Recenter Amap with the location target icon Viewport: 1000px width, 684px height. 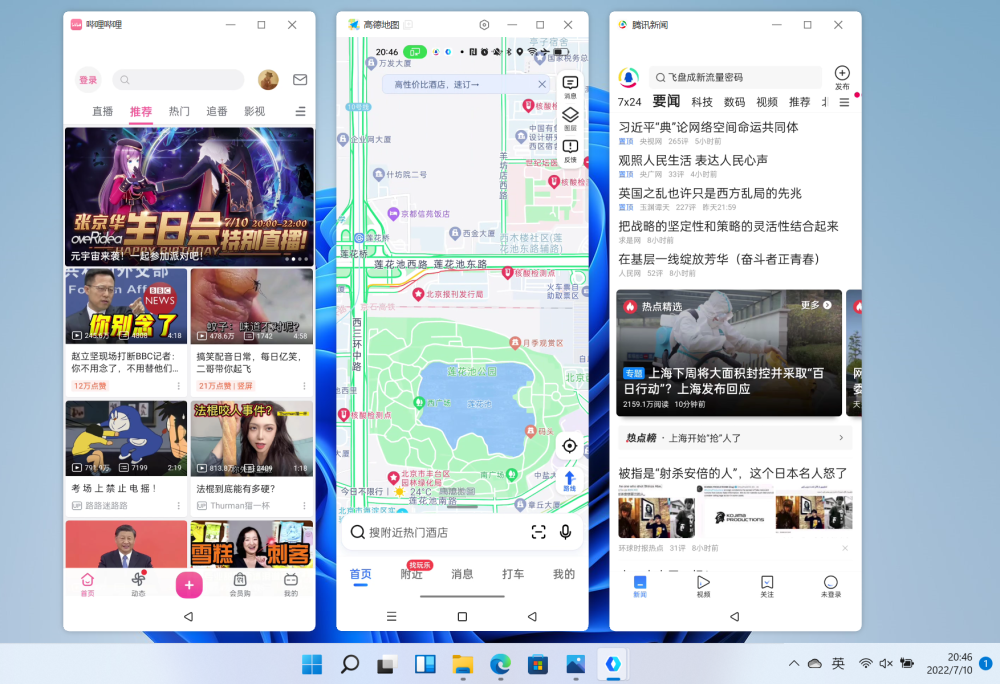tap(570, 446)
